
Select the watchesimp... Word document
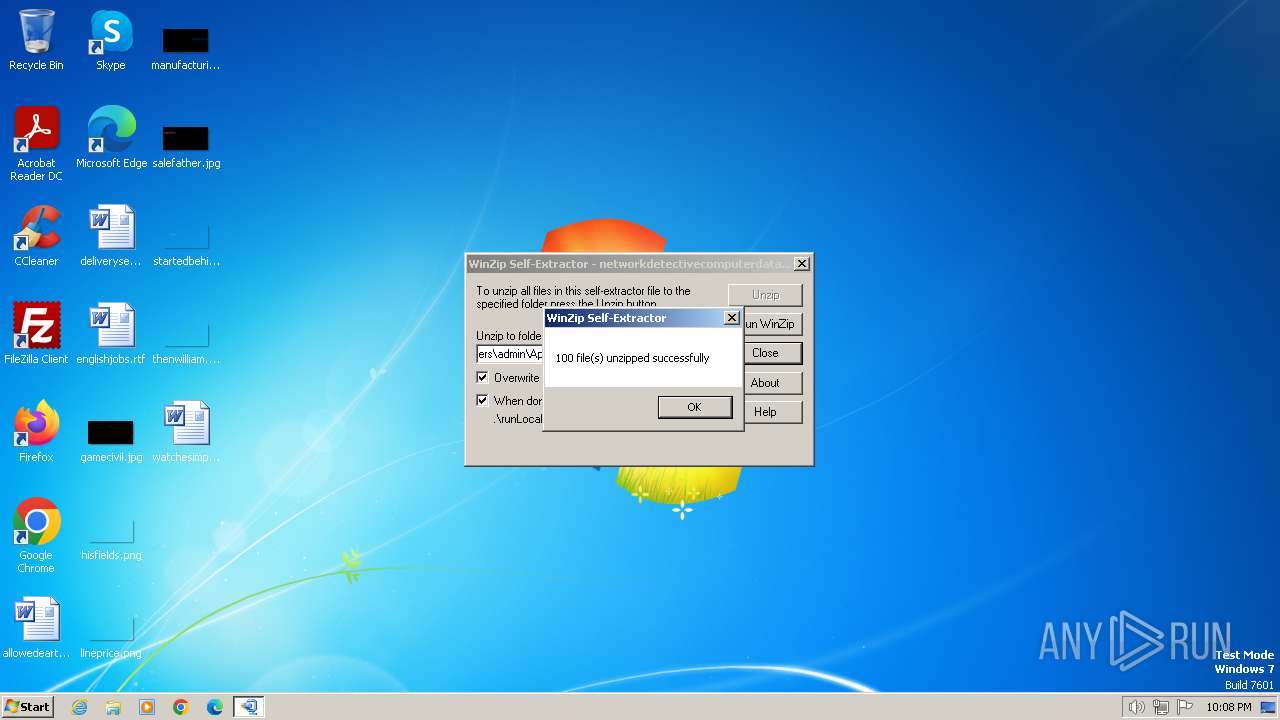click(186, 432)
